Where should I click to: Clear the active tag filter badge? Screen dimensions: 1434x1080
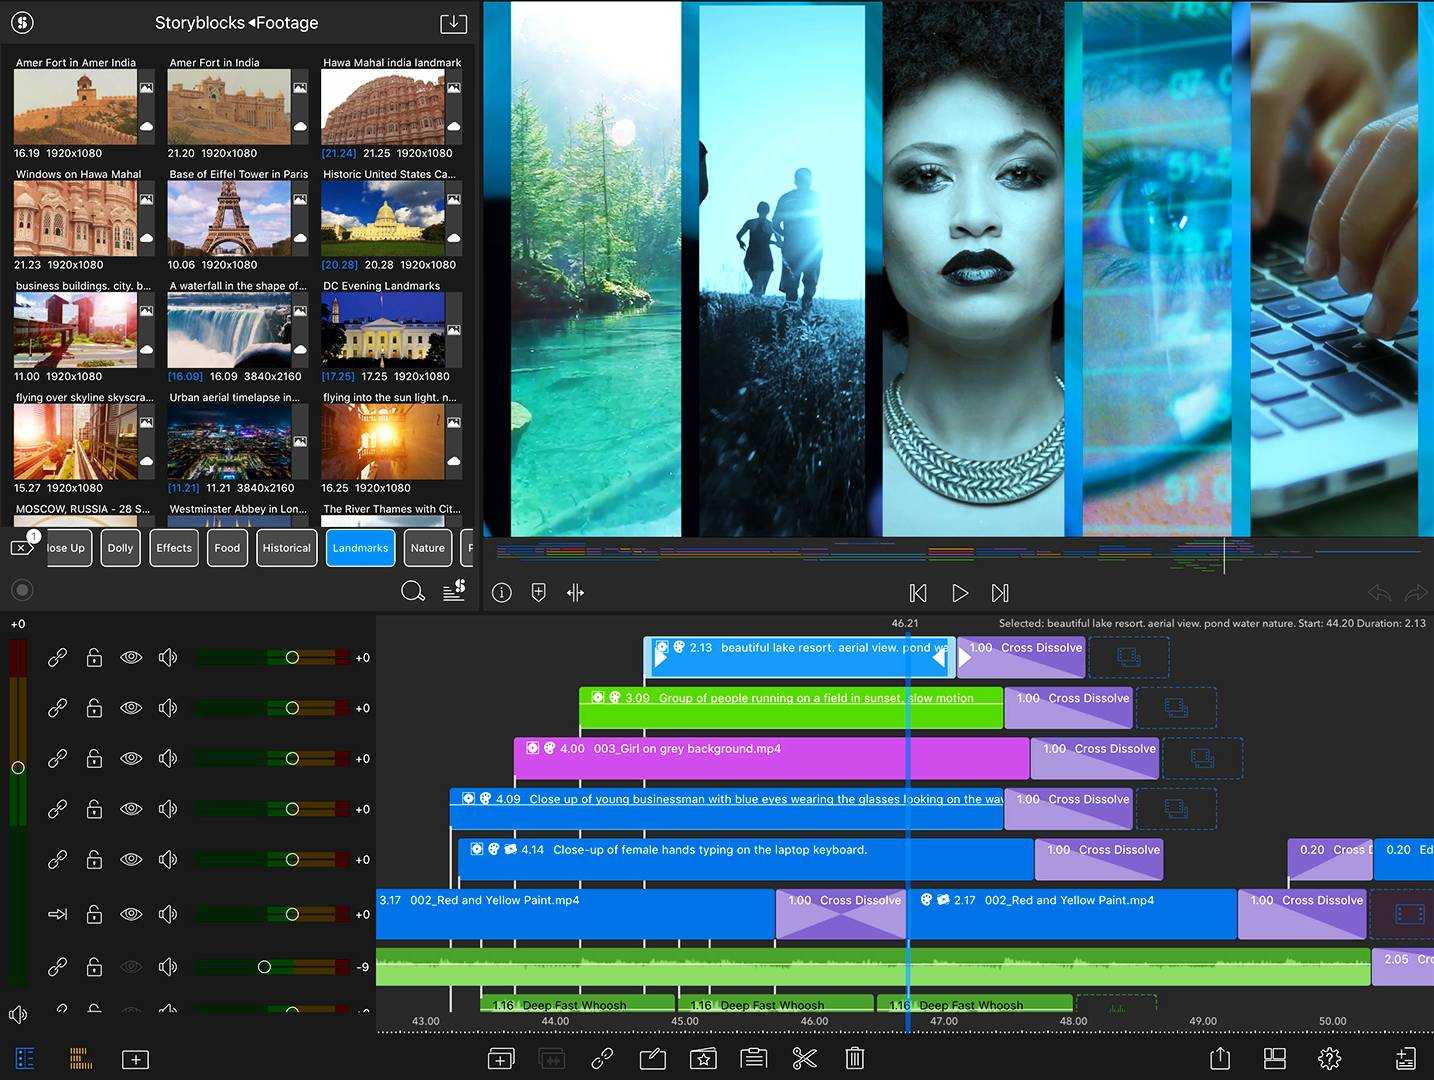[x=22, y=546]
